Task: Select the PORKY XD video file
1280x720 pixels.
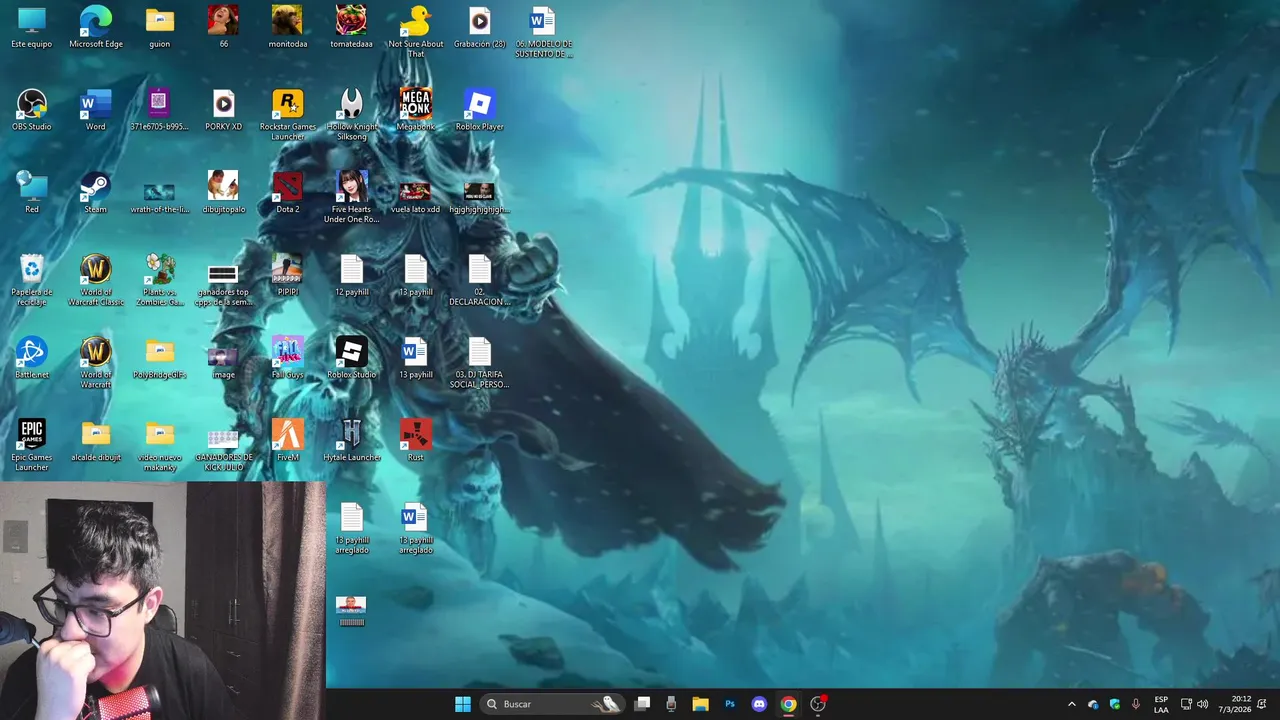Action: (x=223, y=110)
